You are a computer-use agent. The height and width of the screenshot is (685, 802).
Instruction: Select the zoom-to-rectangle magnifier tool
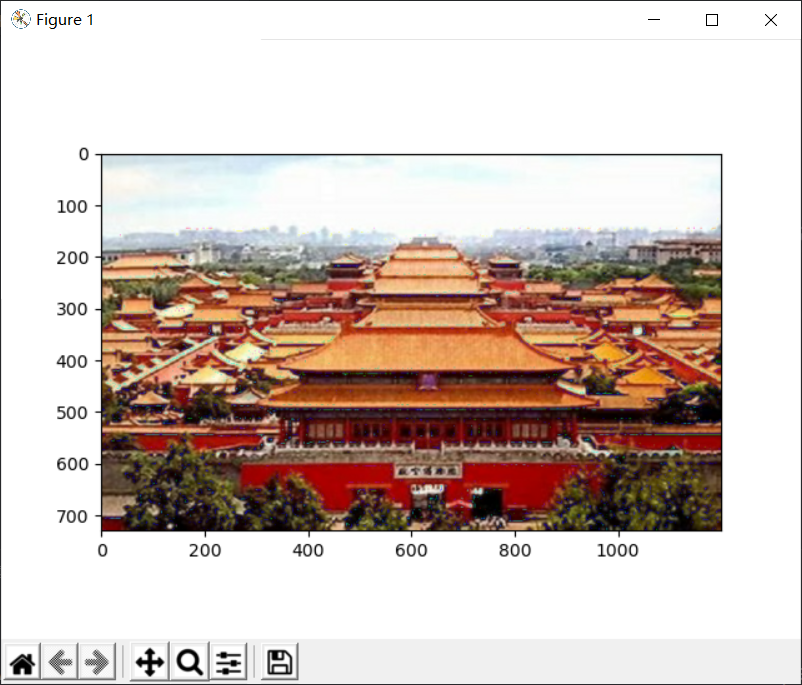point(188,661)
